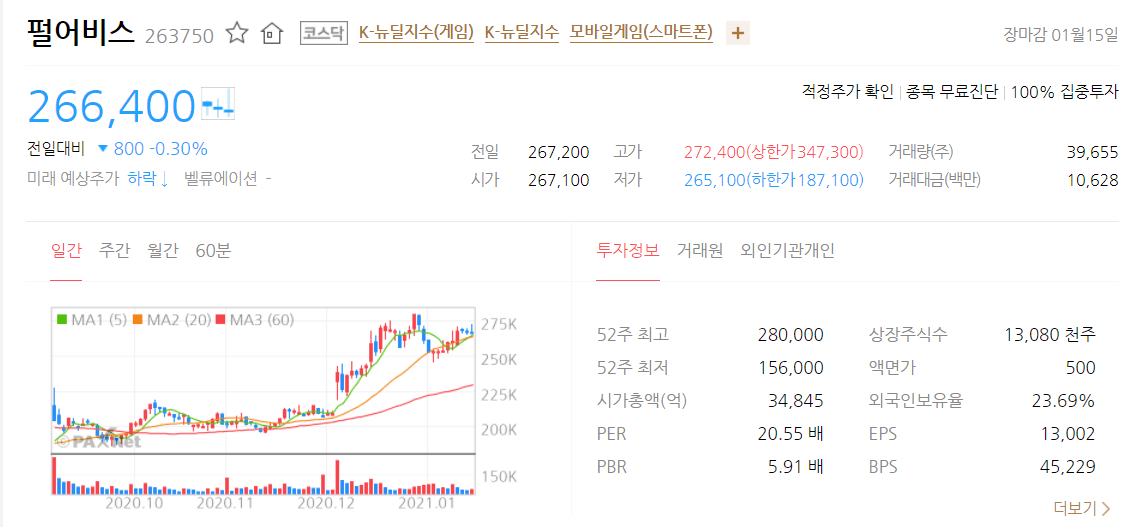Click the 2021.01 chart date label
This screenshot has width=1128, height=527.
(428, 503)
